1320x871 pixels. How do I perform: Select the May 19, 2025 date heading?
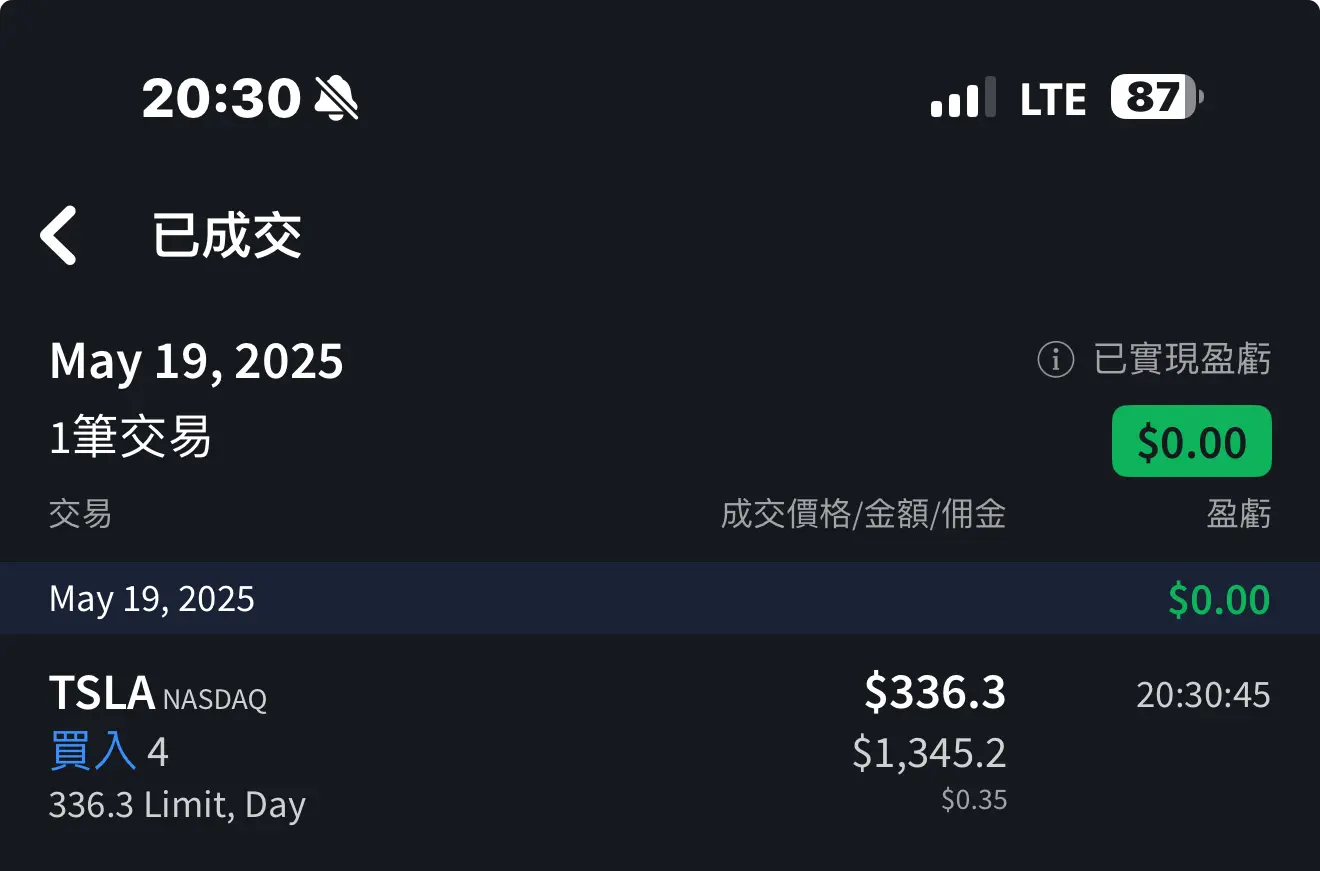click(196, 360)
